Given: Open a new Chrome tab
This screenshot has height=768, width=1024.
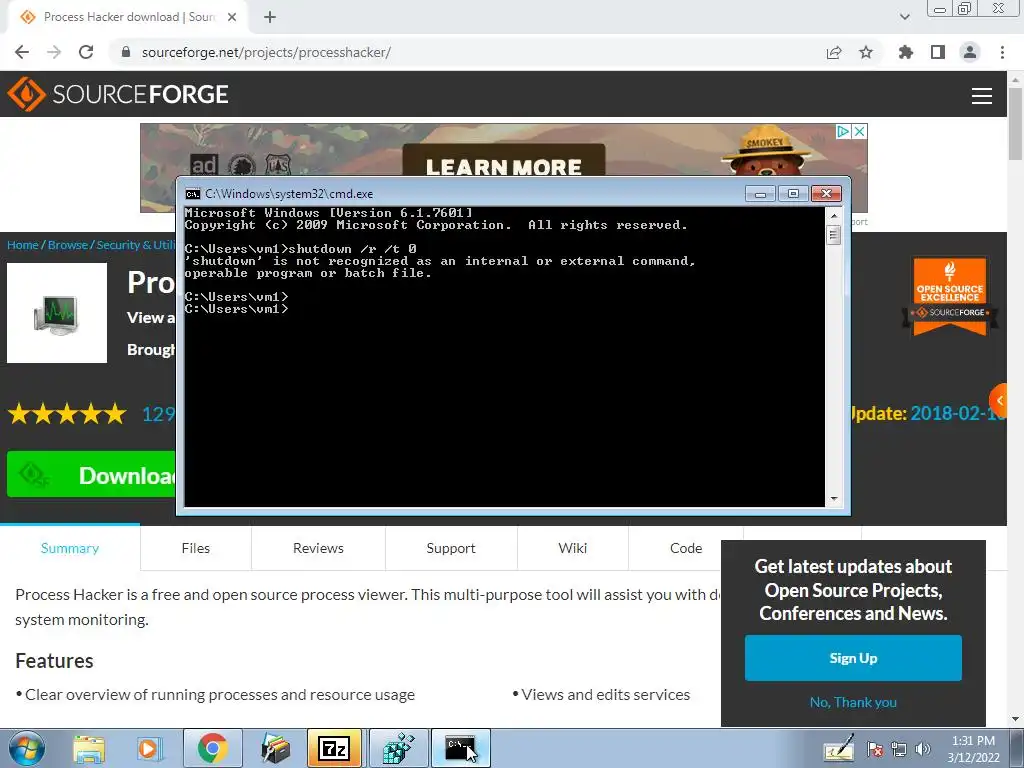Looking at the screenshot, I should 270,17.
